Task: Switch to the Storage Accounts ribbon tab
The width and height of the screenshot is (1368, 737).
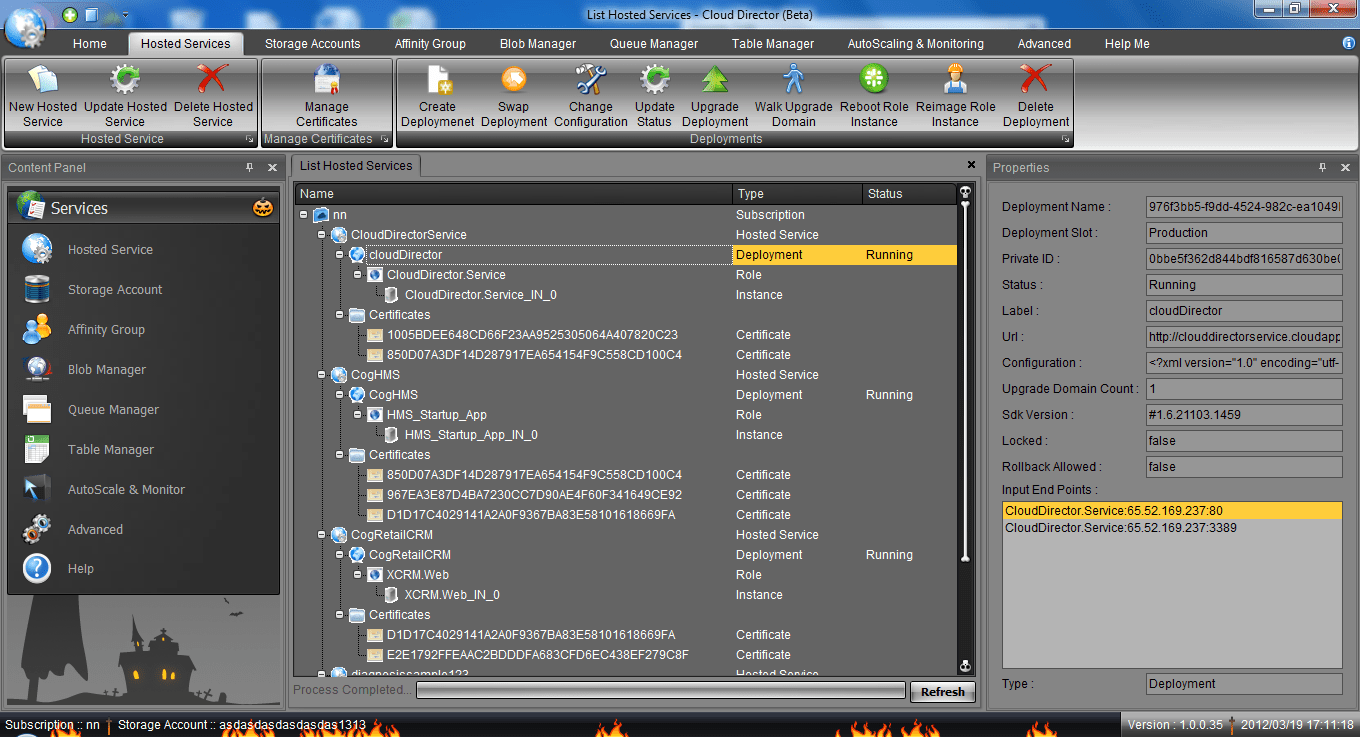Action: coord(312,44)
